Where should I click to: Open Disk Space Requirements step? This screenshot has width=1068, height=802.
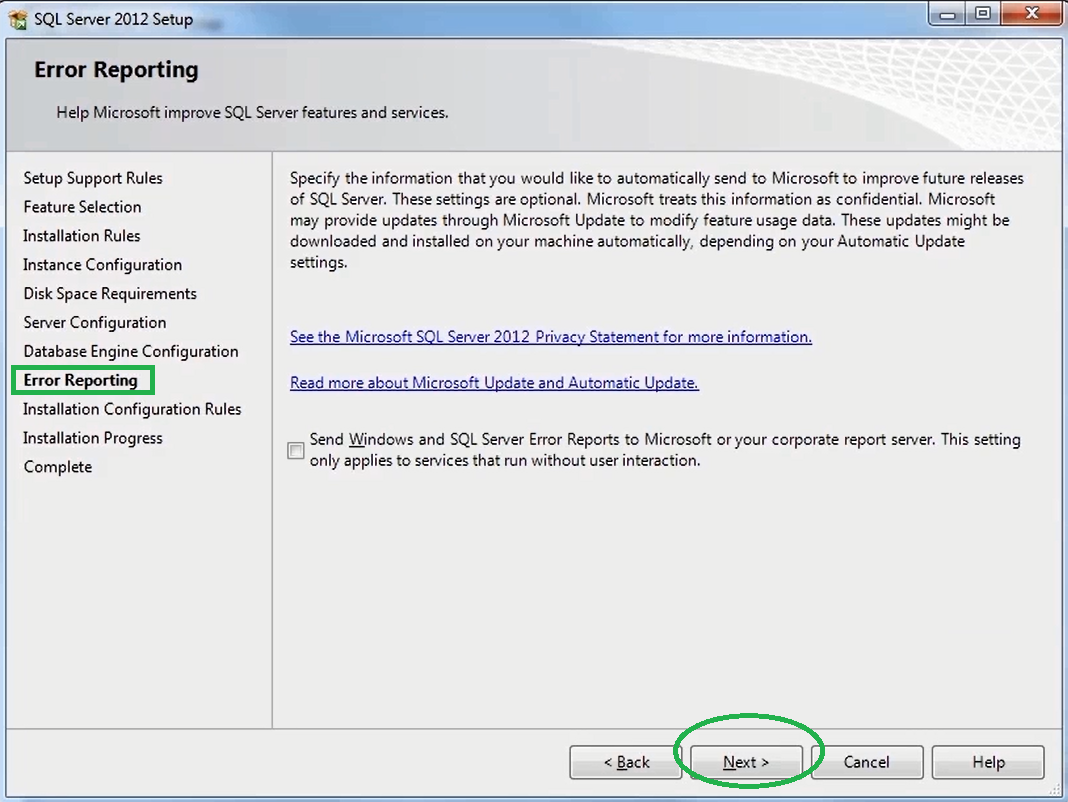point(109,294)
